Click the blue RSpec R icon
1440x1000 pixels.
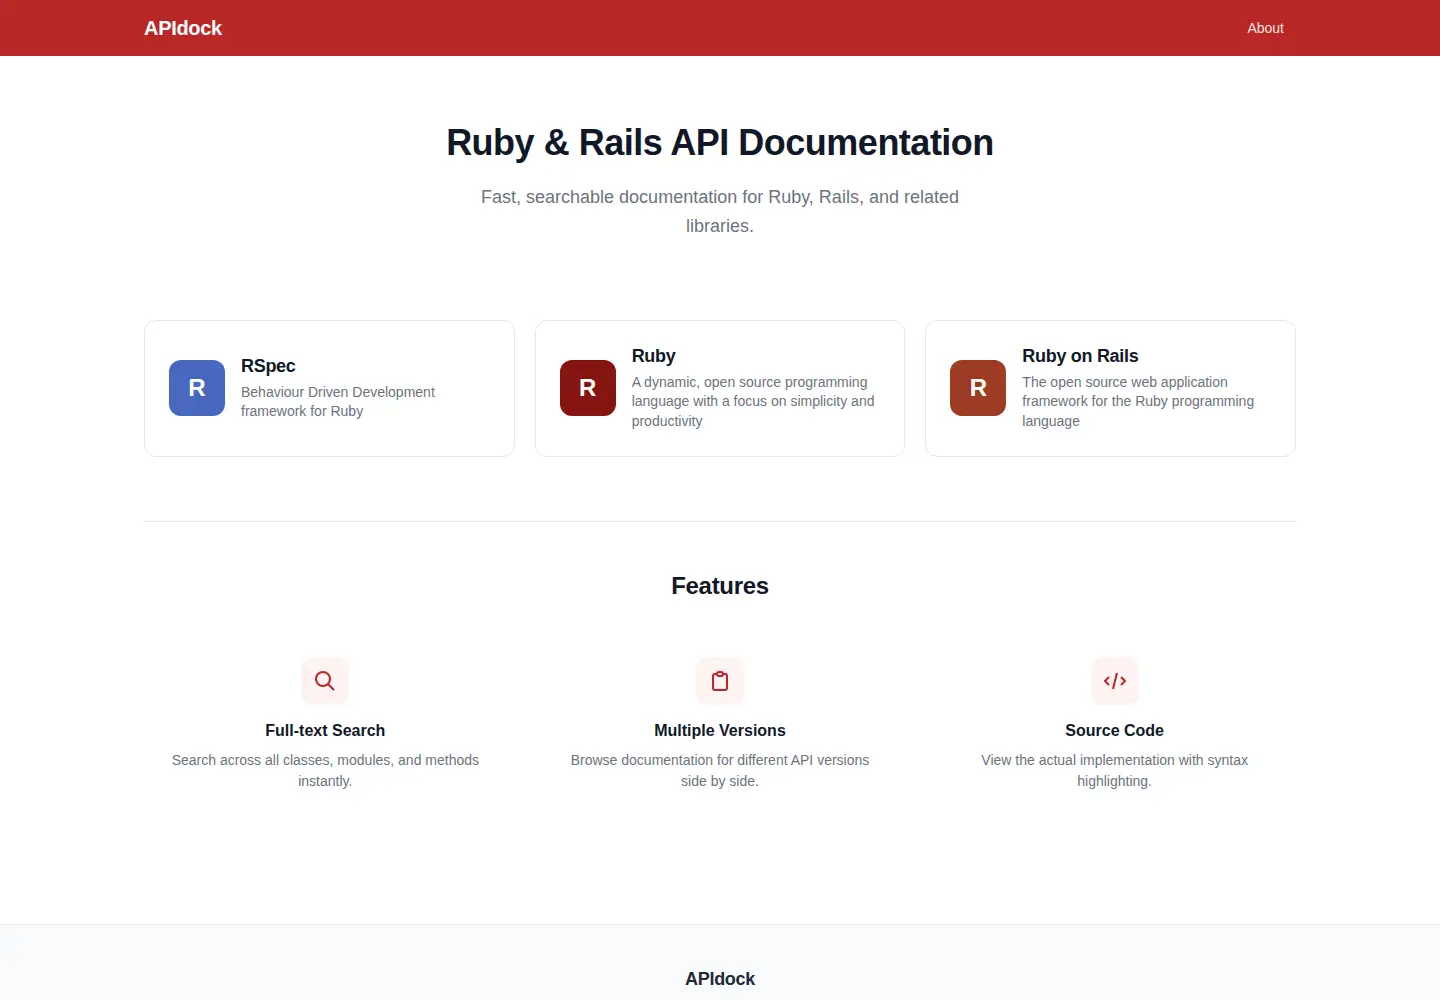point(197,388)
